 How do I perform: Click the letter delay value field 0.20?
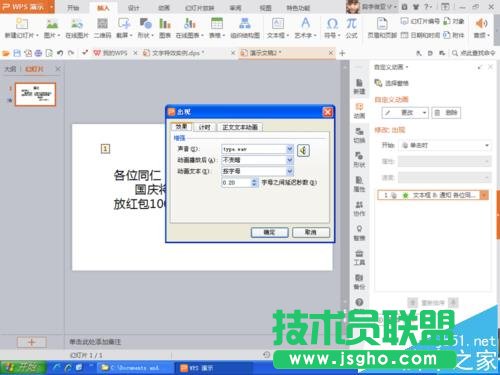(x=236, y=182)
